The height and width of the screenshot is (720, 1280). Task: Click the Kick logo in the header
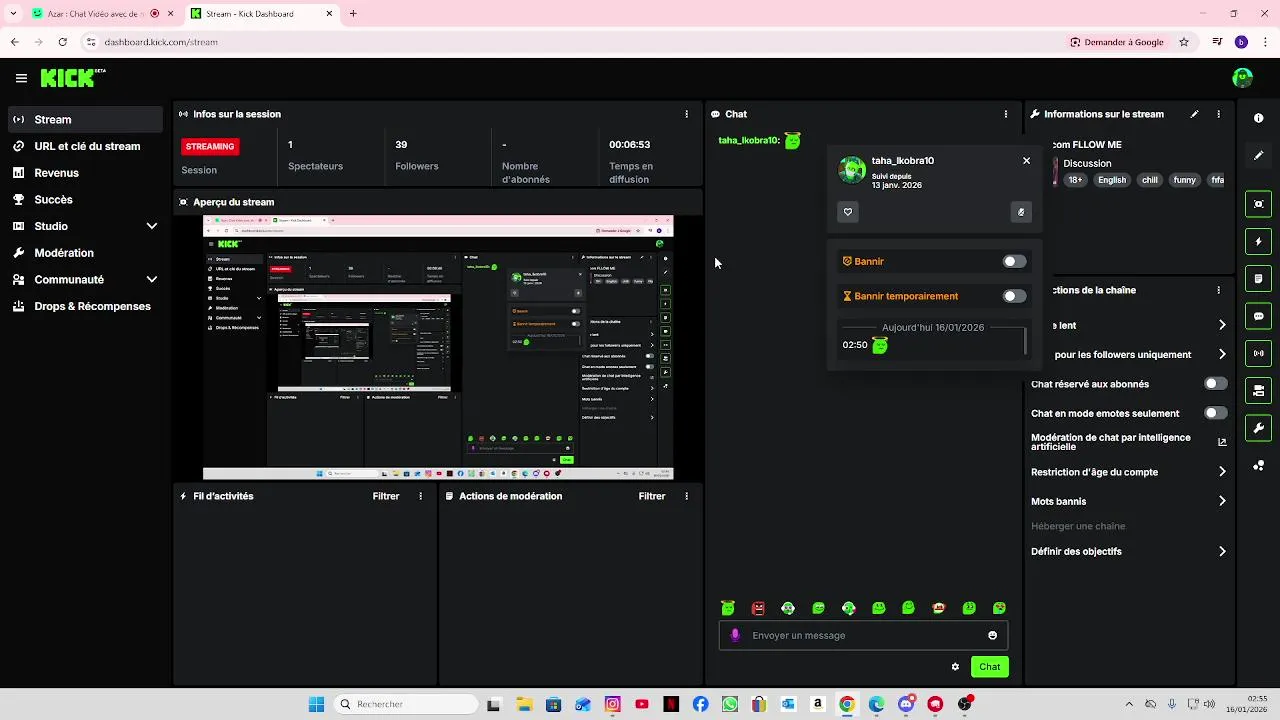[72, 78]
